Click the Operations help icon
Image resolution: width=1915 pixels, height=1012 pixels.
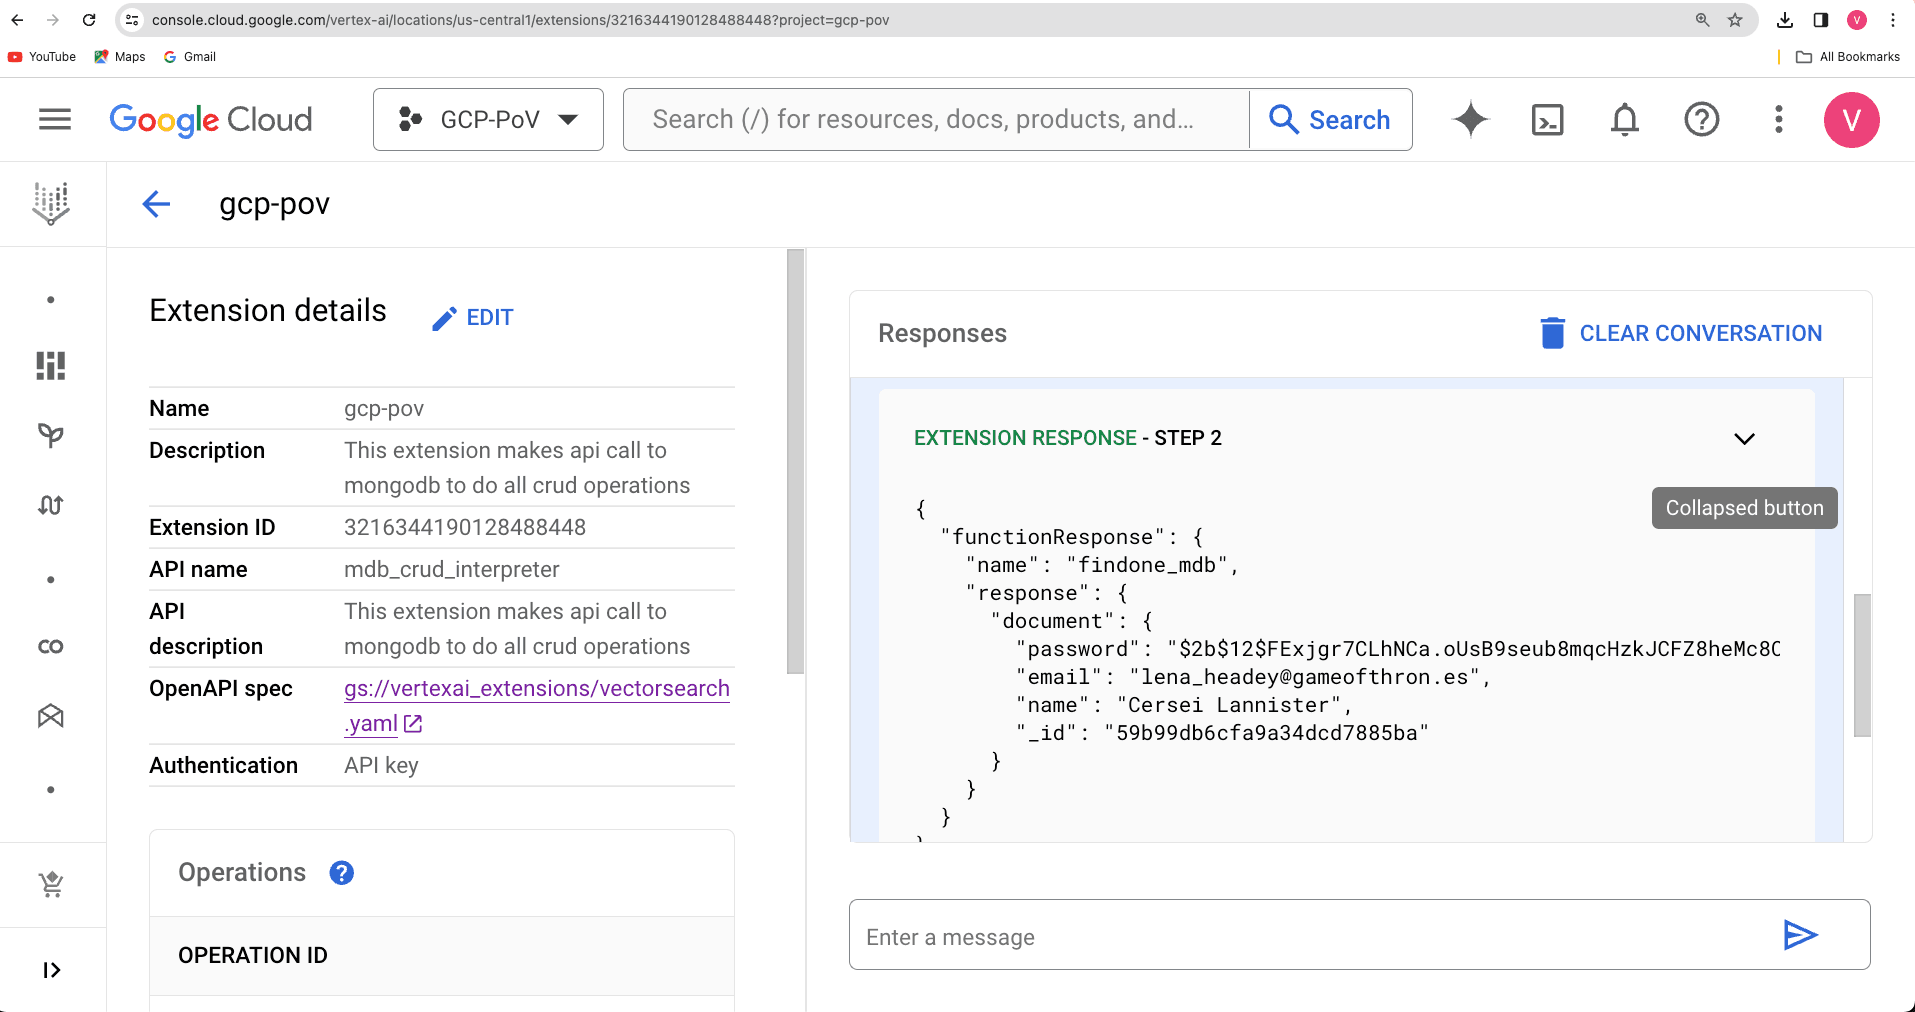coord(342,873)
